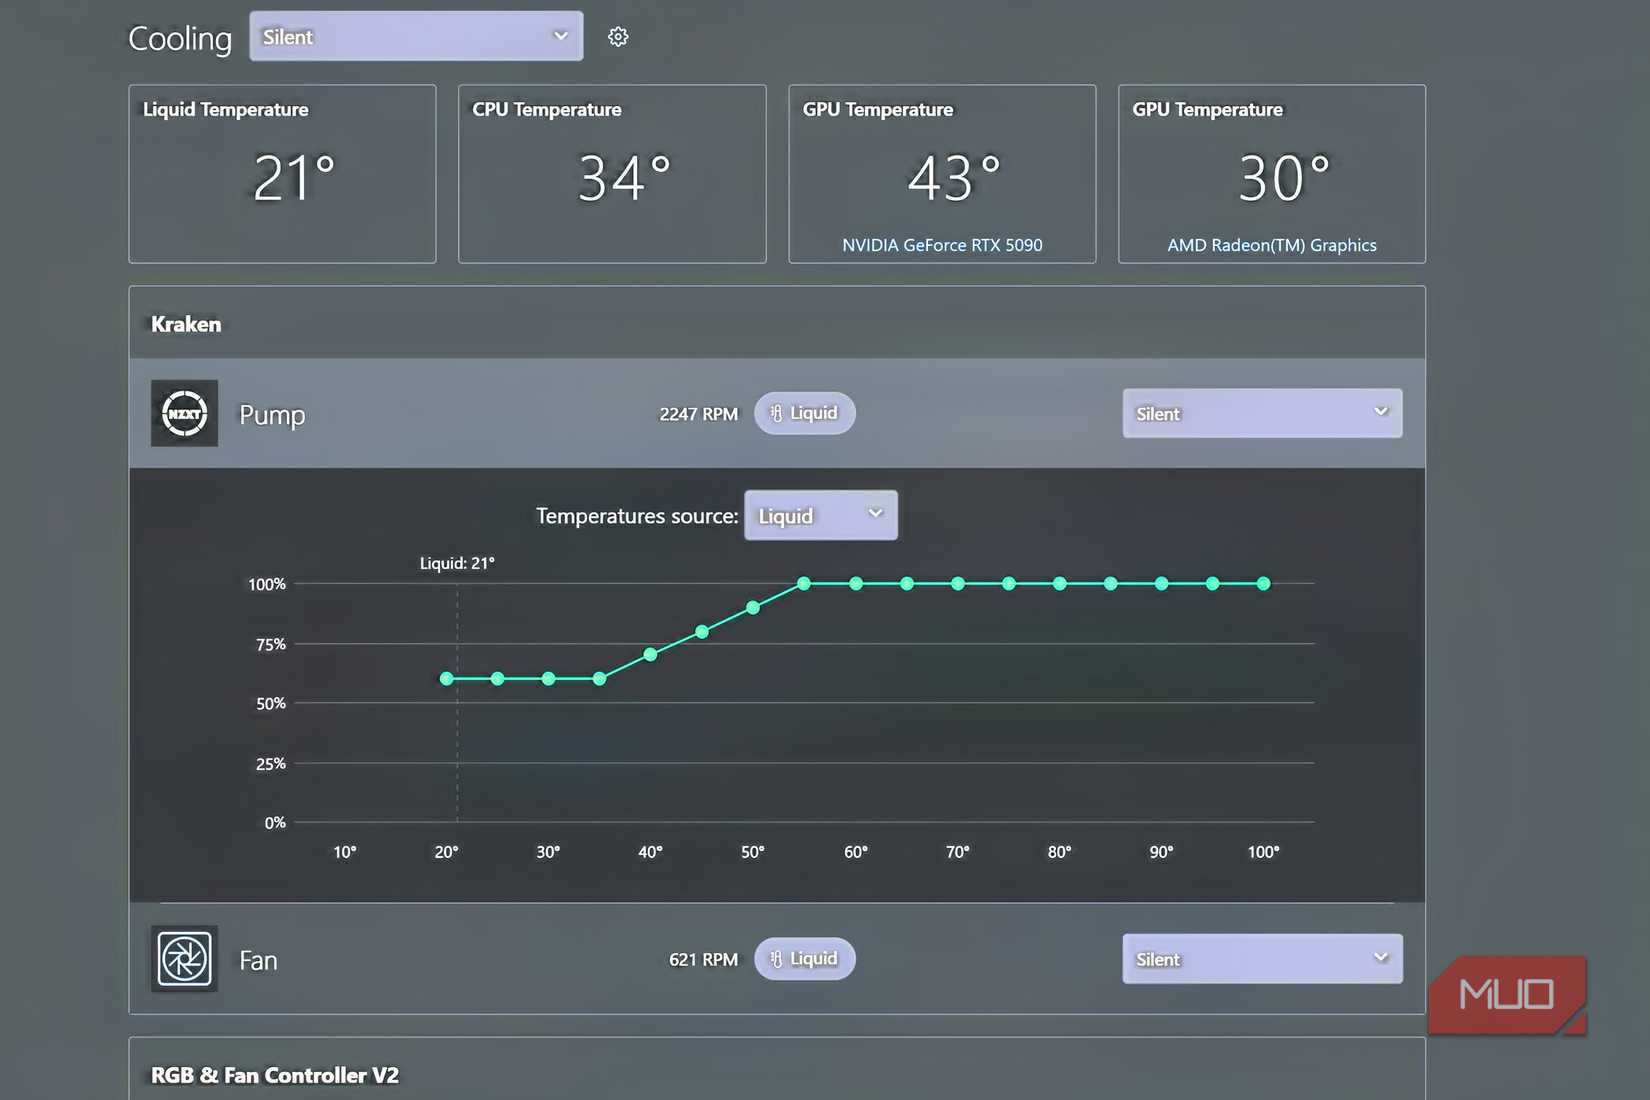The image size is (1650, 1100).
Task: Click the RGB & Fan Controller V2 section header
Action: 275,1075
